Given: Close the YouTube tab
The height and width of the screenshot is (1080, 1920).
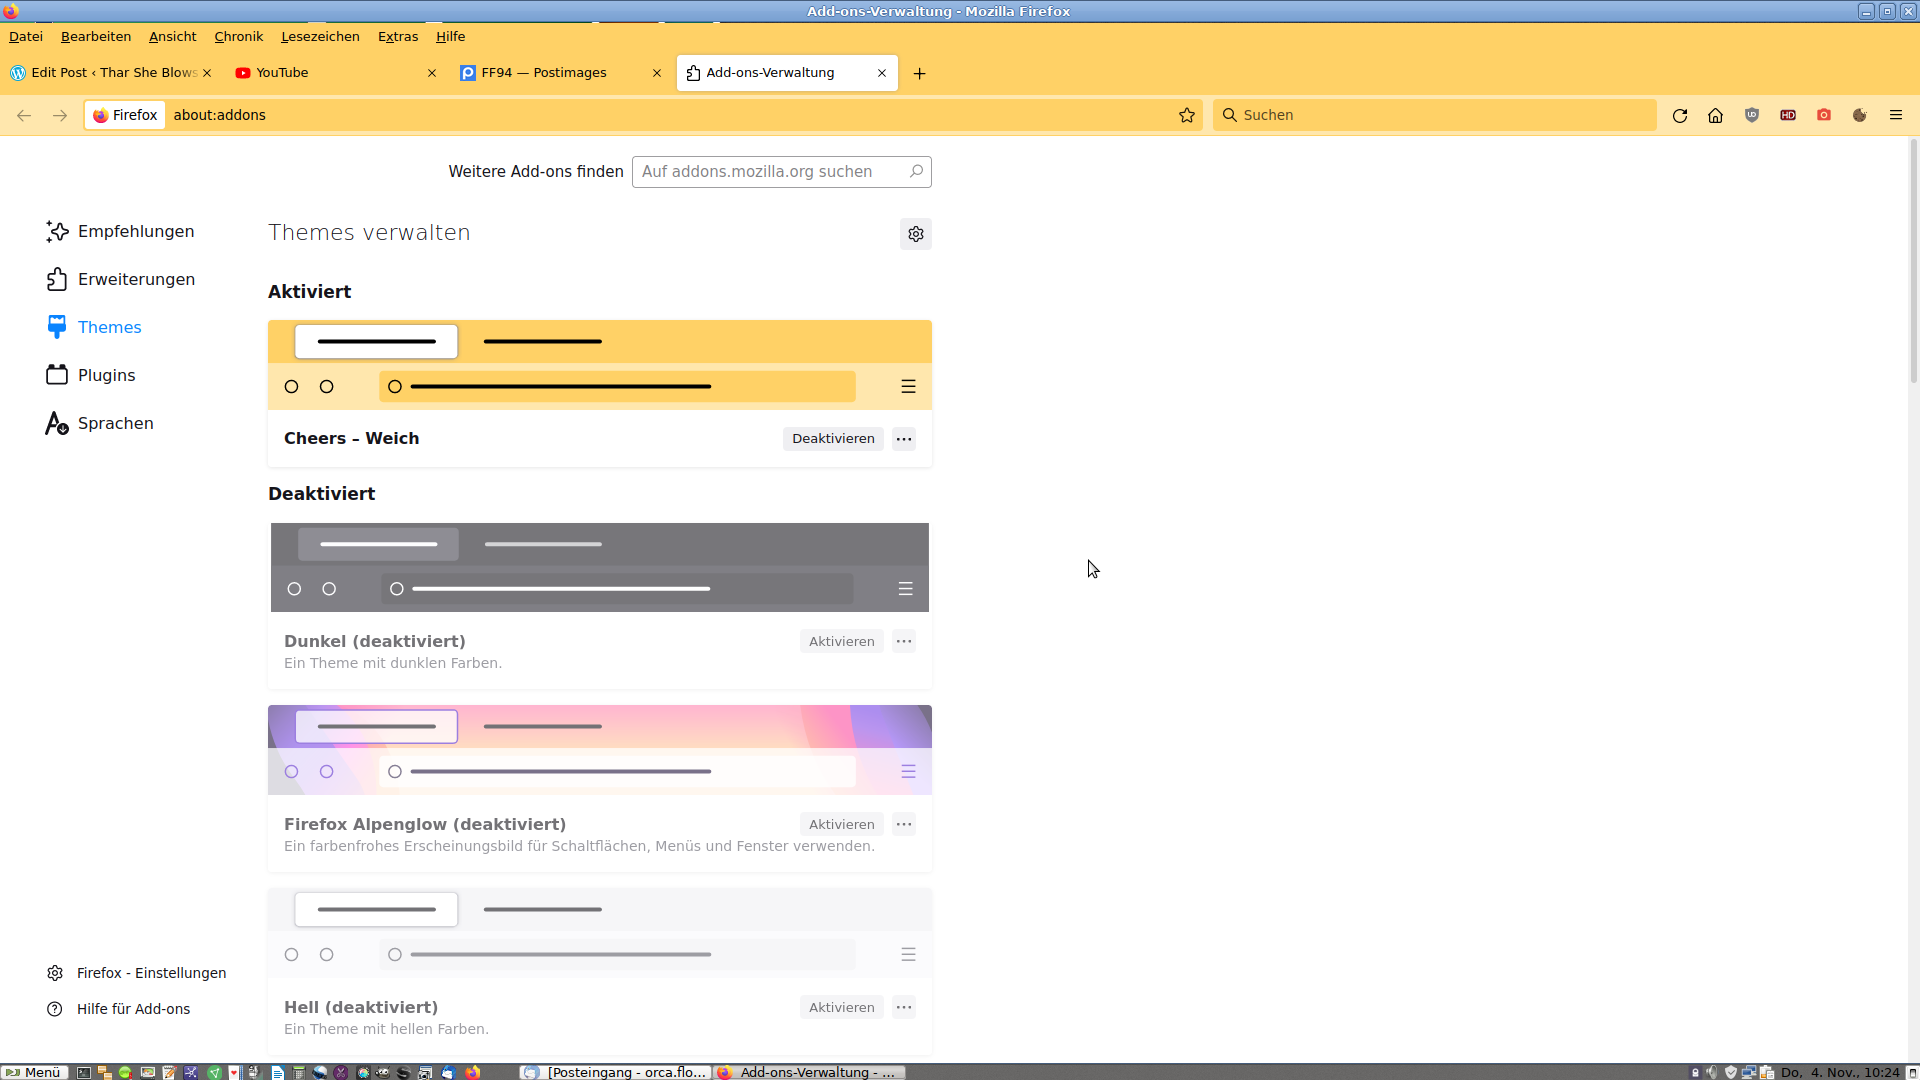Looking at the screenshot, I should 432,73.
